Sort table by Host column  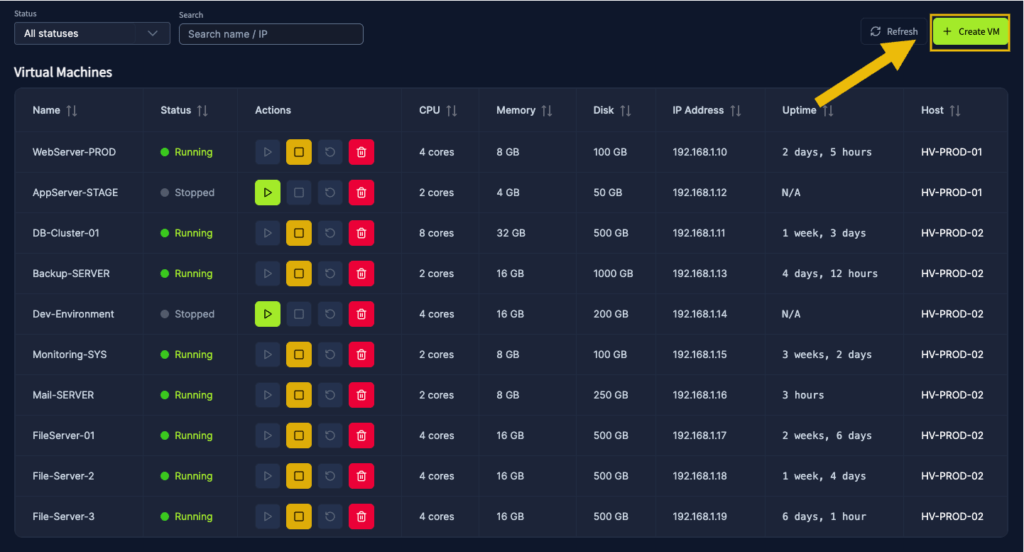tap(954, 110)
